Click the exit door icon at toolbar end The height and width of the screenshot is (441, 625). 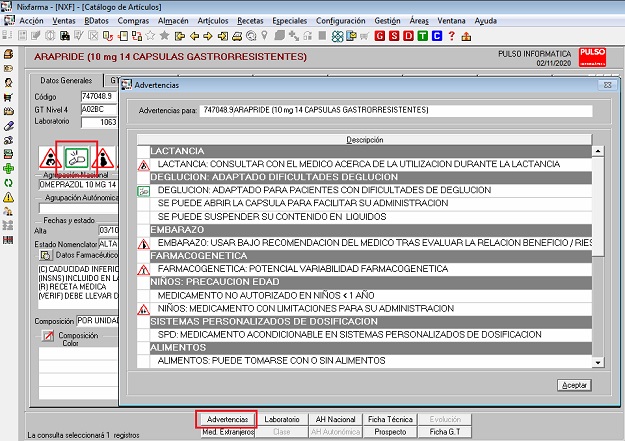click(x=466, y=37)
